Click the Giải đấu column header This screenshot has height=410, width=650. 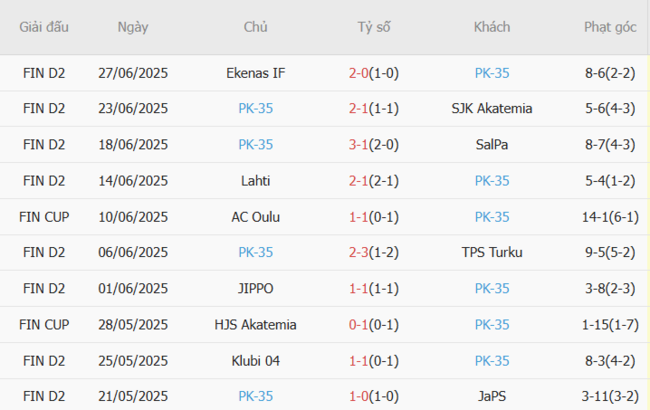click(x=44, y=27)
